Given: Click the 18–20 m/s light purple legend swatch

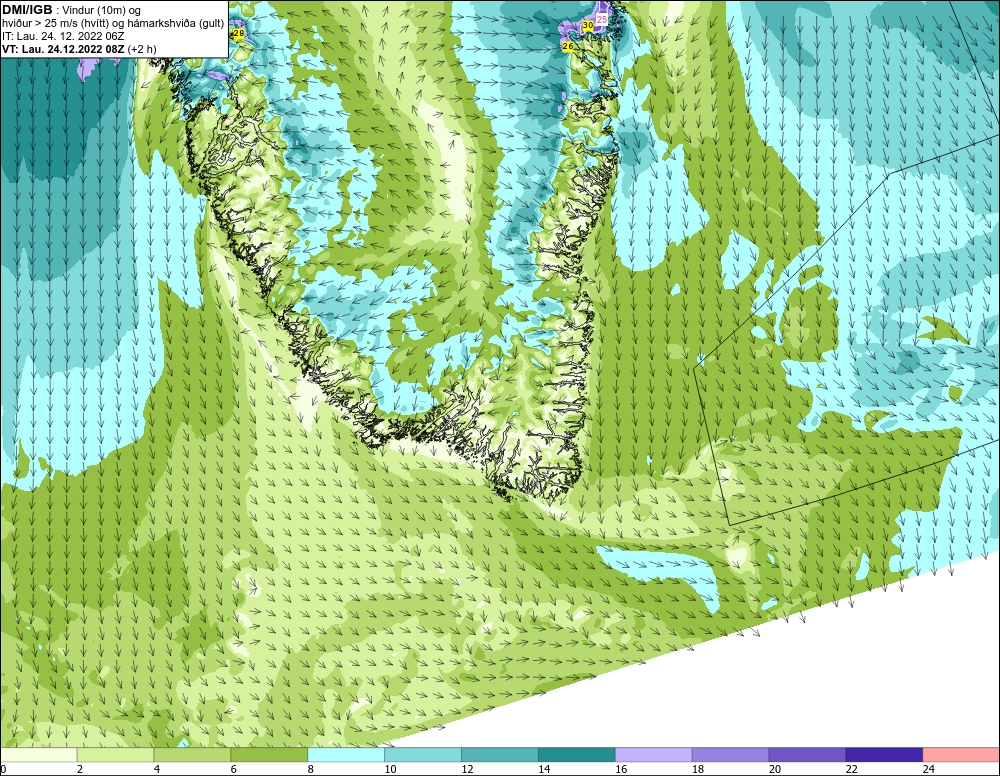Looking at the screenshot, I should tap(730, 756).
